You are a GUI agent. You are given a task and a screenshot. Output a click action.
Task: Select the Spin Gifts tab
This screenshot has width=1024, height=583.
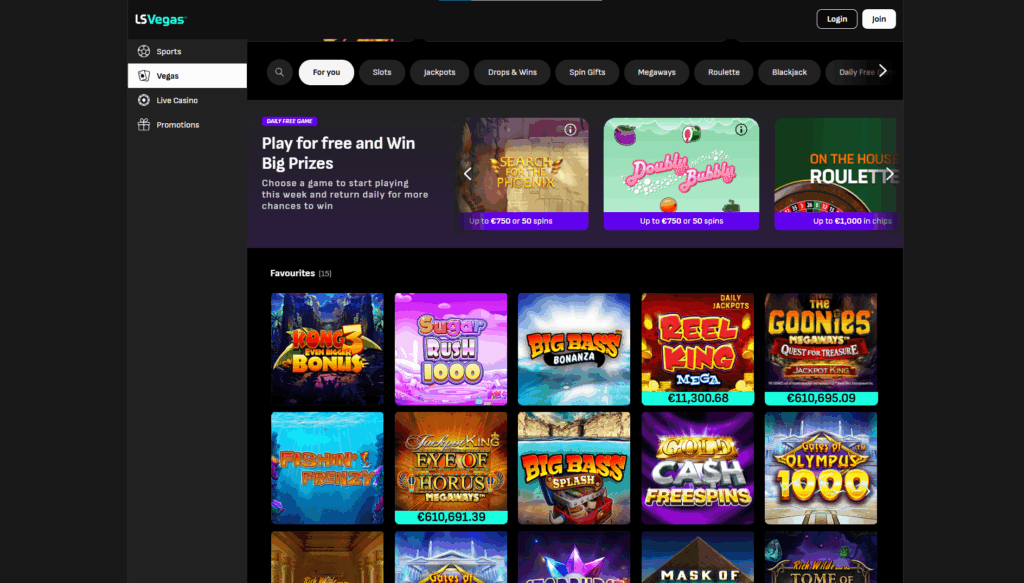(587, 72)
